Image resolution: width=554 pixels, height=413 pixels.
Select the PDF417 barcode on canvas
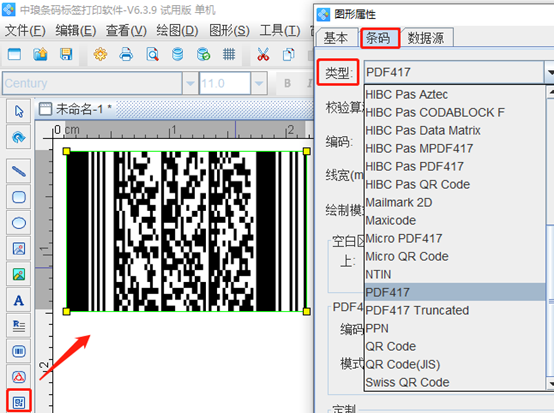186,231
